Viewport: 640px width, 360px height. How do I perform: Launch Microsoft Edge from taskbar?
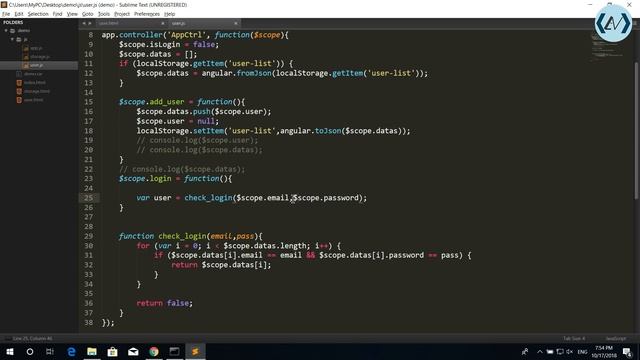point(71,351)
